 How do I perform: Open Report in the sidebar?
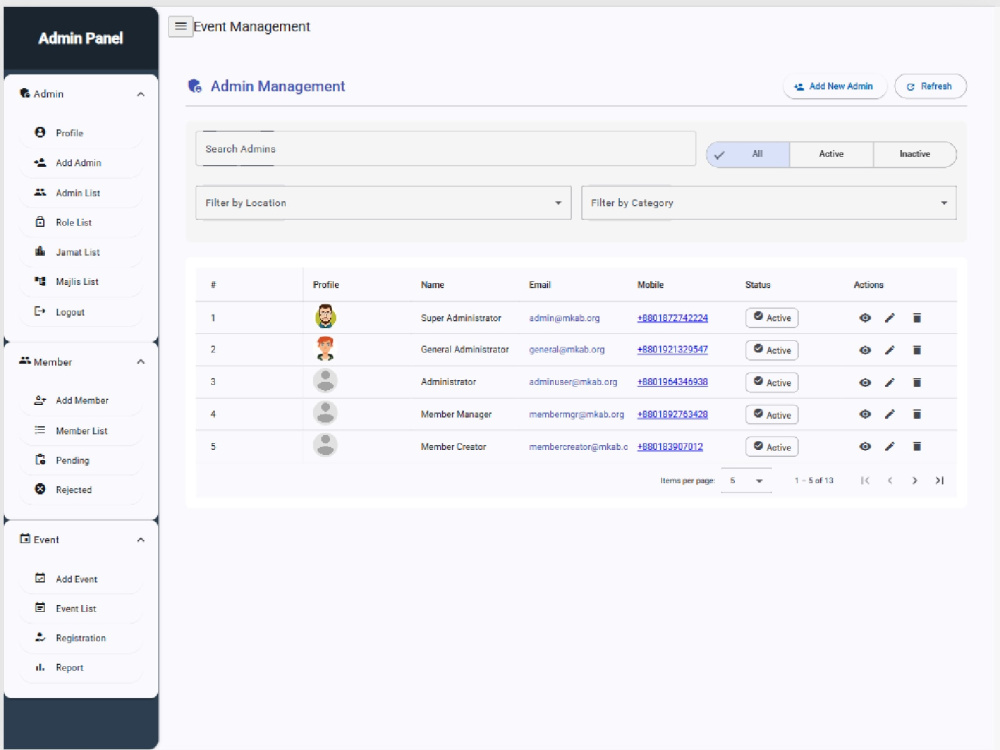81,668
